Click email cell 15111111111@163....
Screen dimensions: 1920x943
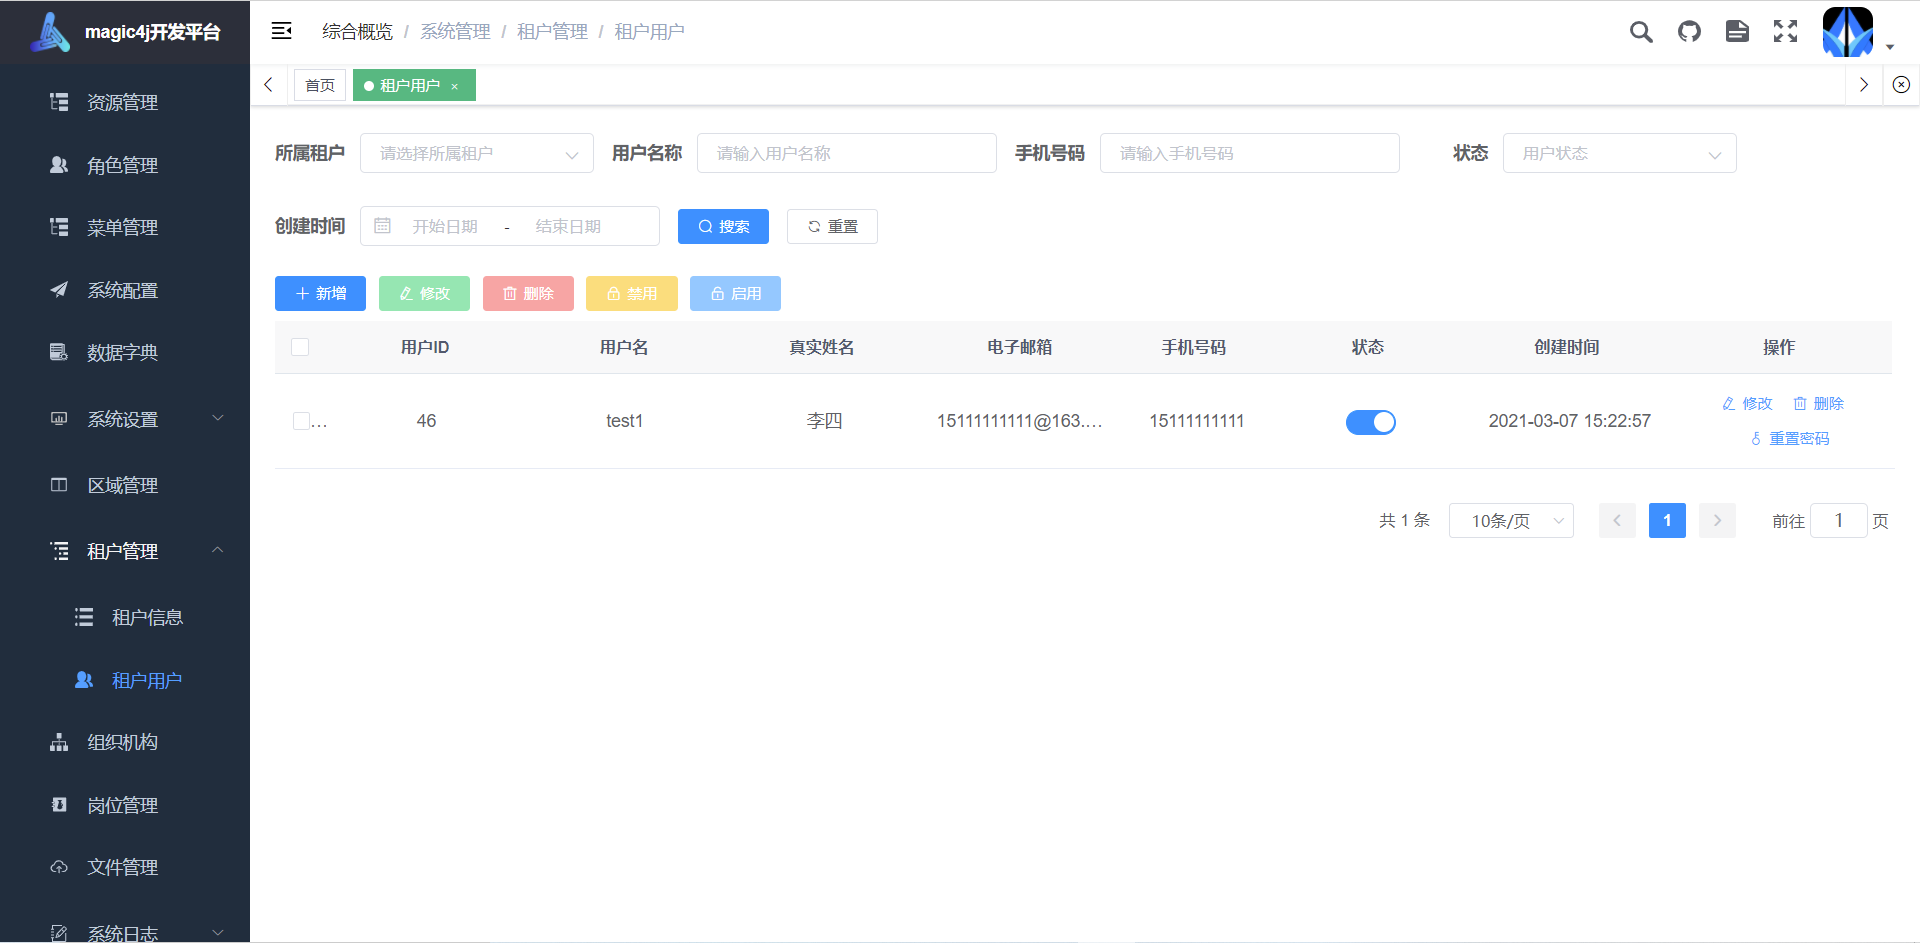click(x=1020, y=421)
